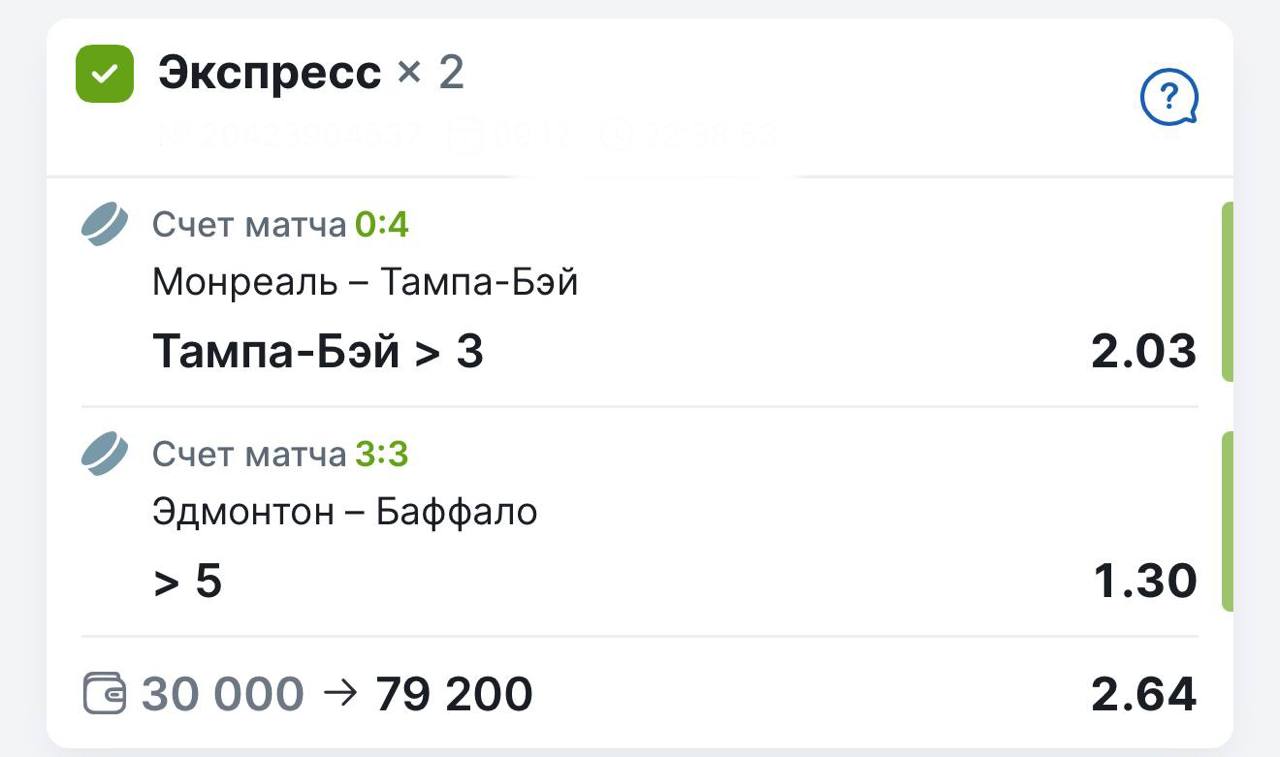The width and height of the screenshot is (1280, 757).
Task: Select the Тампа-Бэй > 3 outcome
Action: pyautogui.click(x=318, y=352)
